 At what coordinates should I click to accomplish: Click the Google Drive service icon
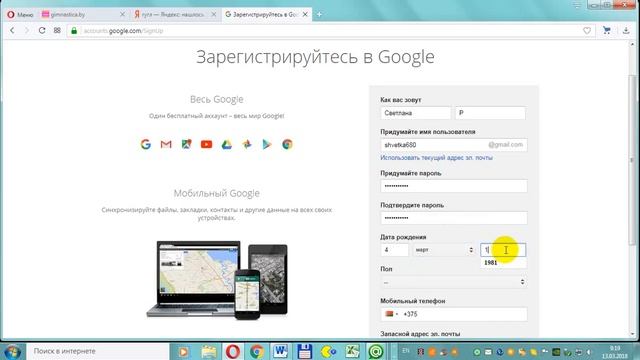click(x=227, y=144)
